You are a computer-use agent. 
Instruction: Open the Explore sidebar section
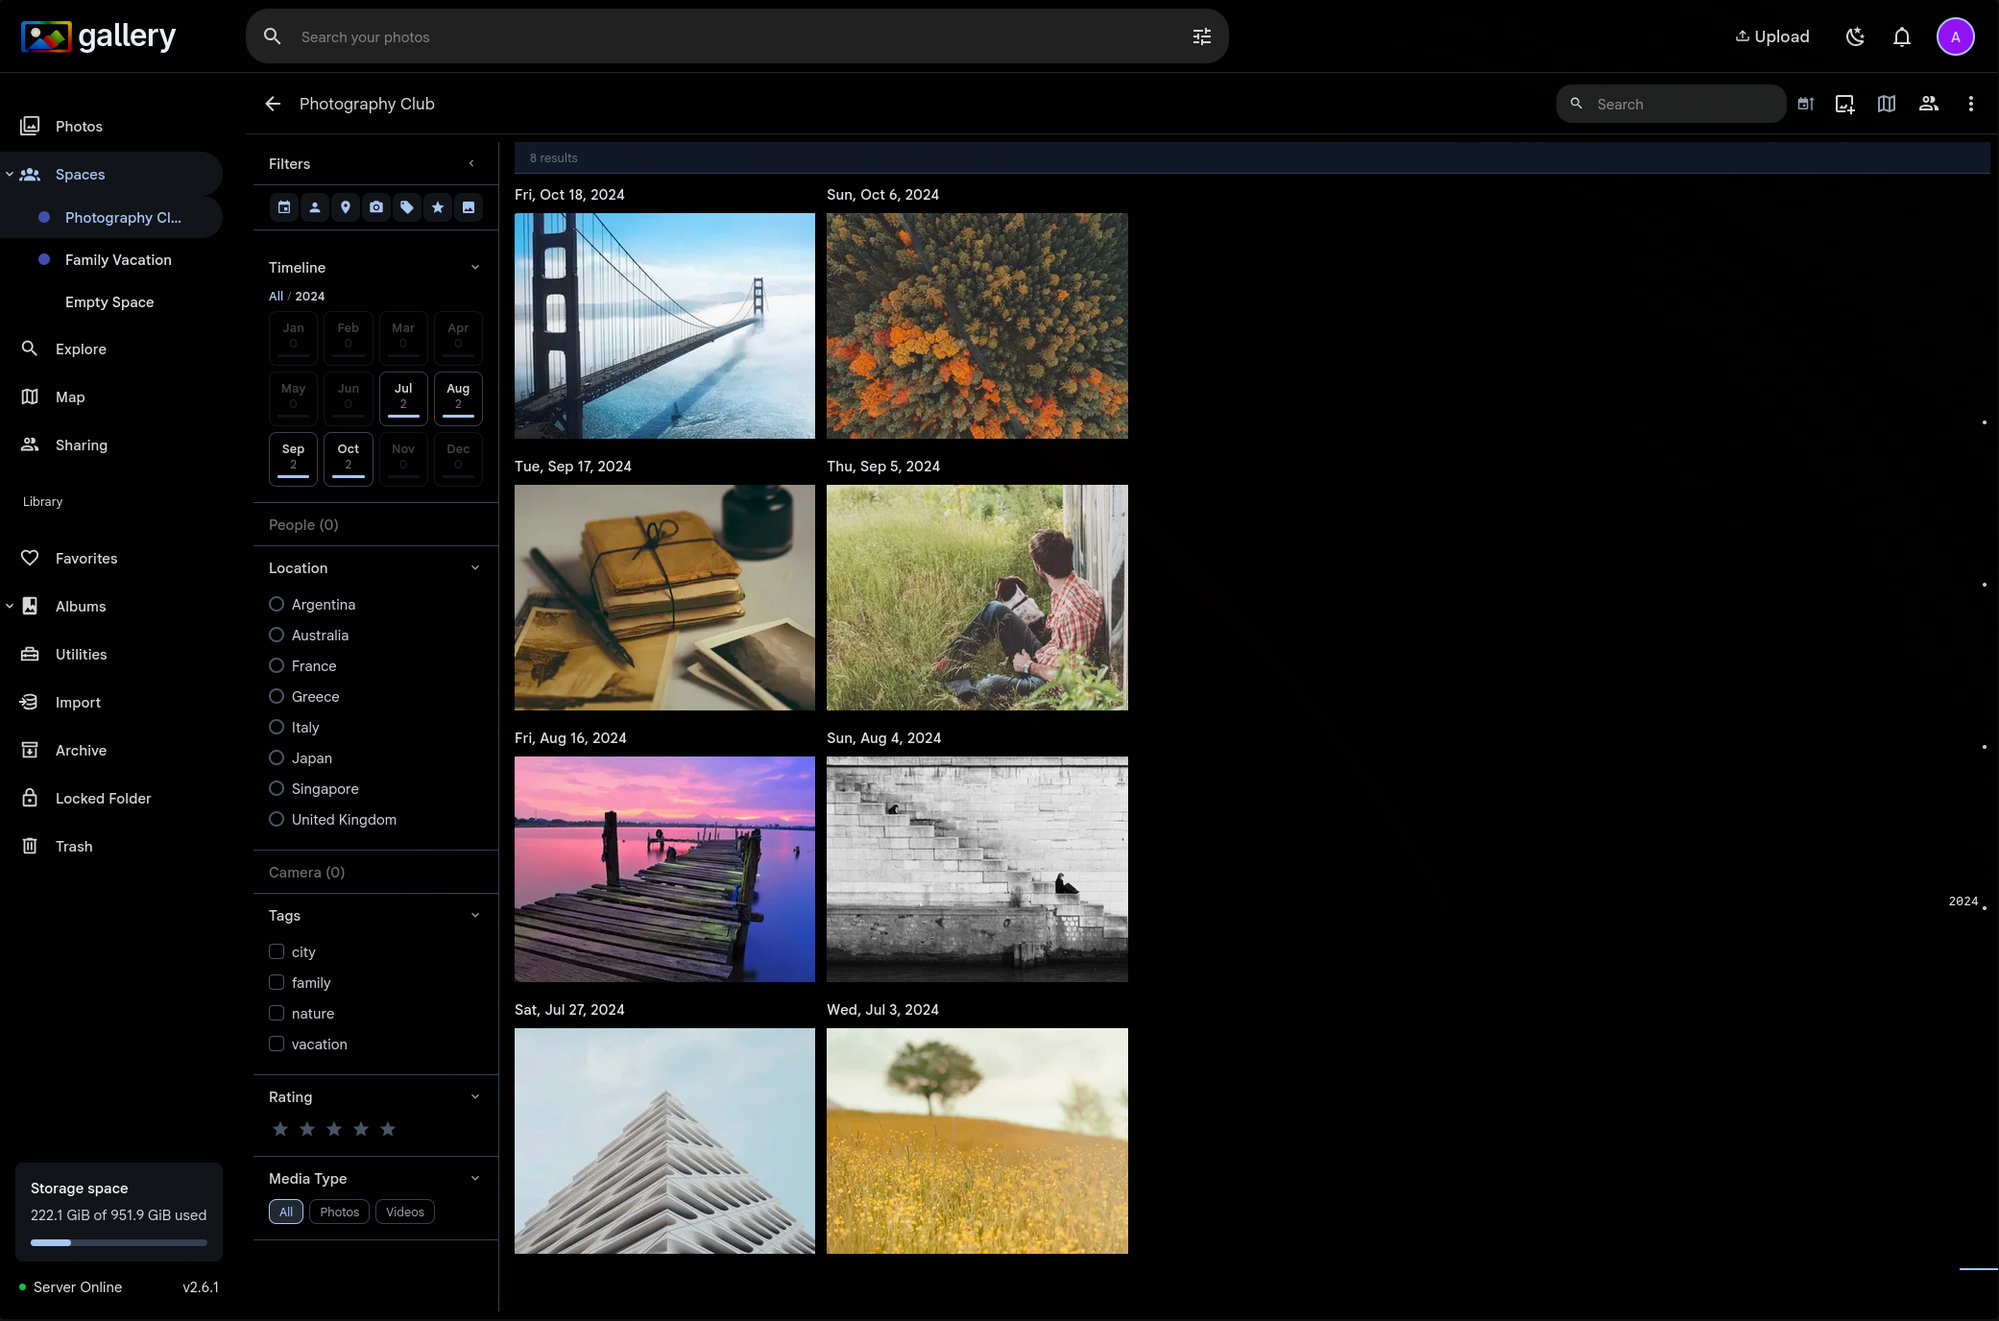[x=80, y=348]
